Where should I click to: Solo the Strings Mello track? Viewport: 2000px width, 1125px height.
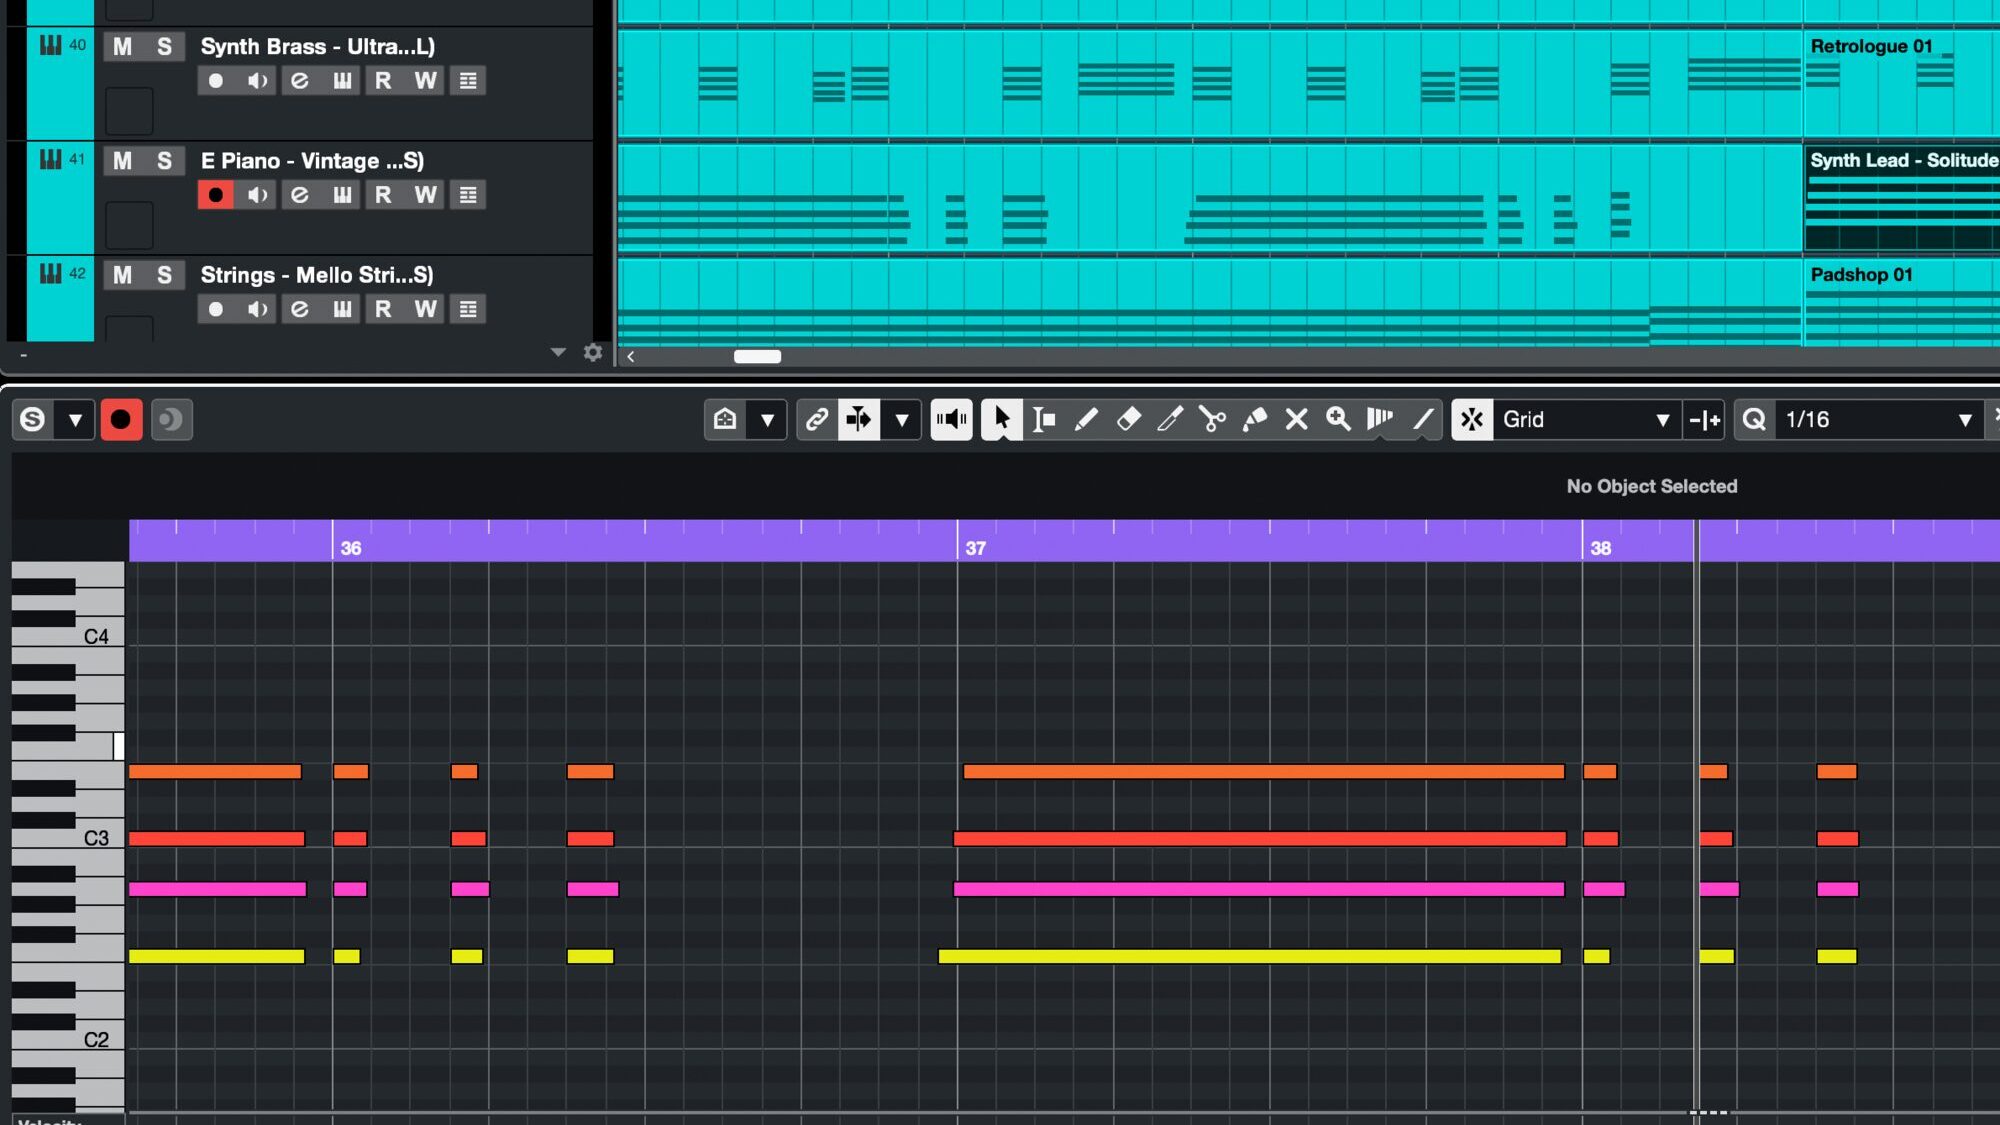tap(164, 275)
